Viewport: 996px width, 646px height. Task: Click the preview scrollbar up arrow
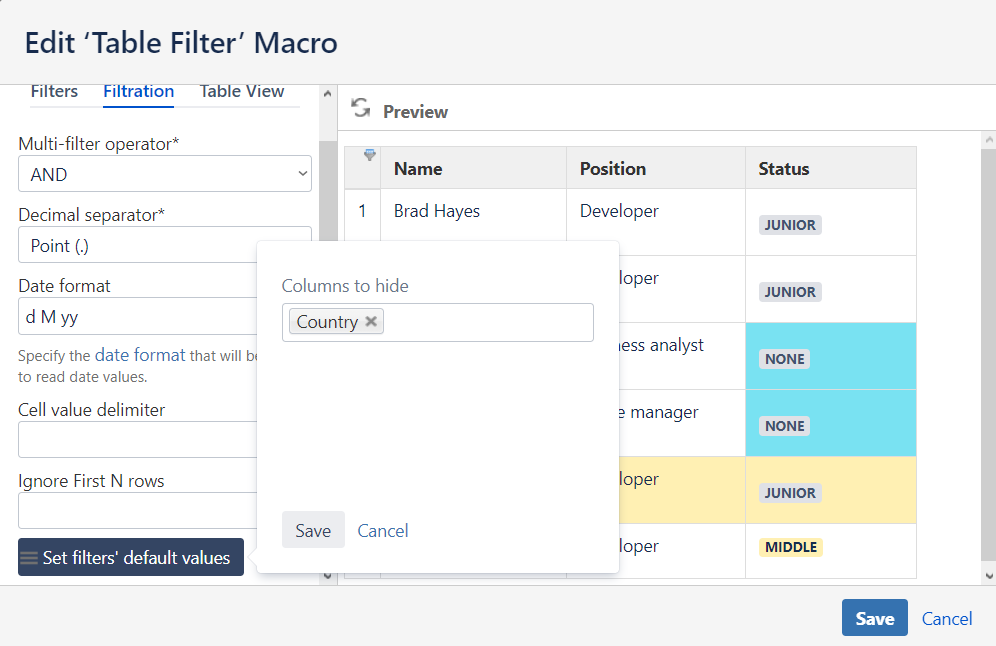click(988, 139)
